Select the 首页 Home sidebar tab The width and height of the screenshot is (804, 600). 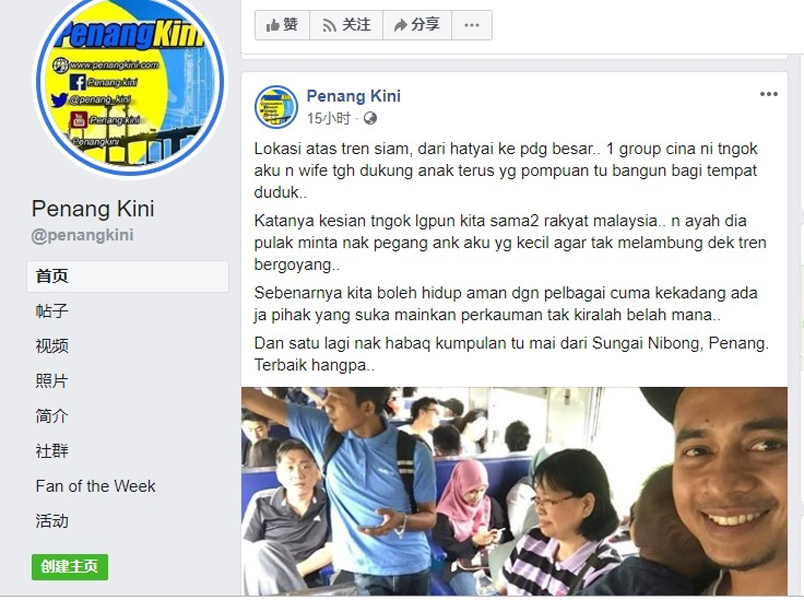pyautogui.click(x=128, y=276)
